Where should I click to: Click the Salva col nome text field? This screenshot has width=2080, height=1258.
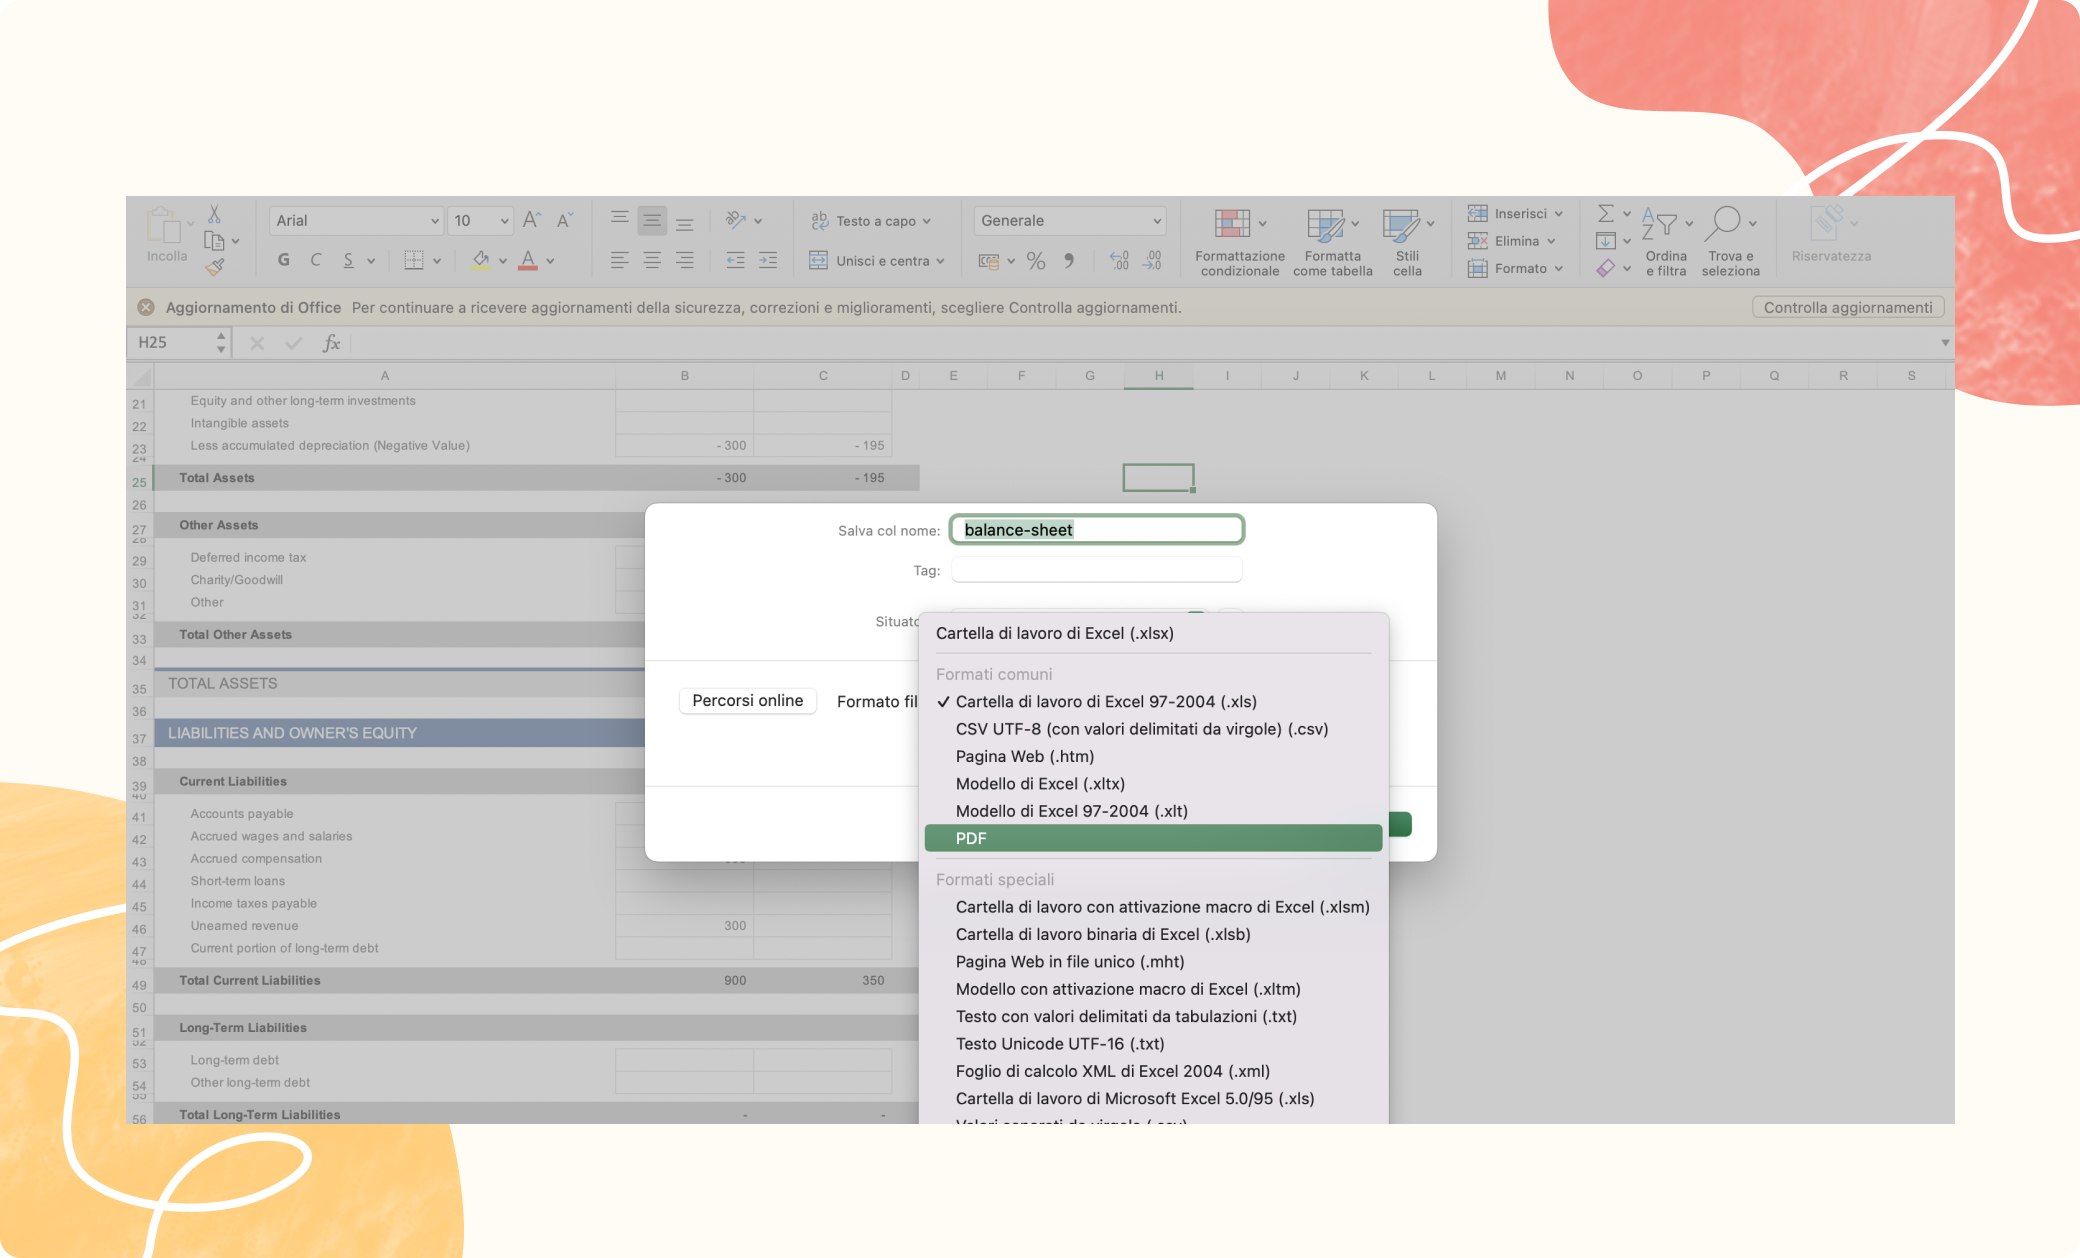point(1097,530)
